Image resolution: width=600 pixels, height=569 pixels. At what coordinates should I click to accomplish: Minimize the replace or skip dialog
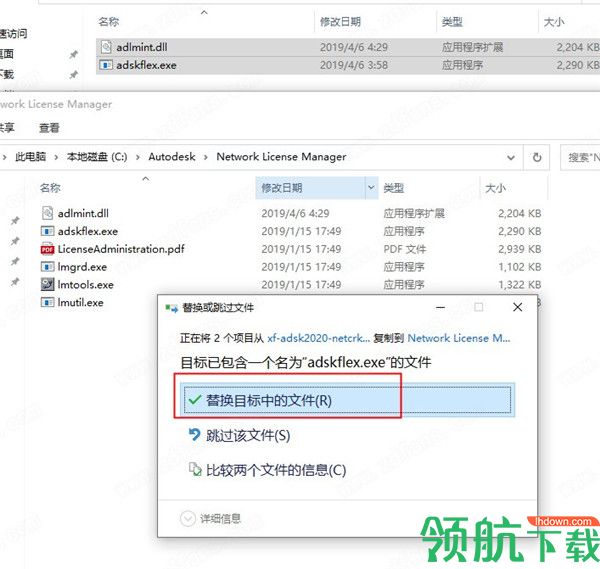point(440,307)
